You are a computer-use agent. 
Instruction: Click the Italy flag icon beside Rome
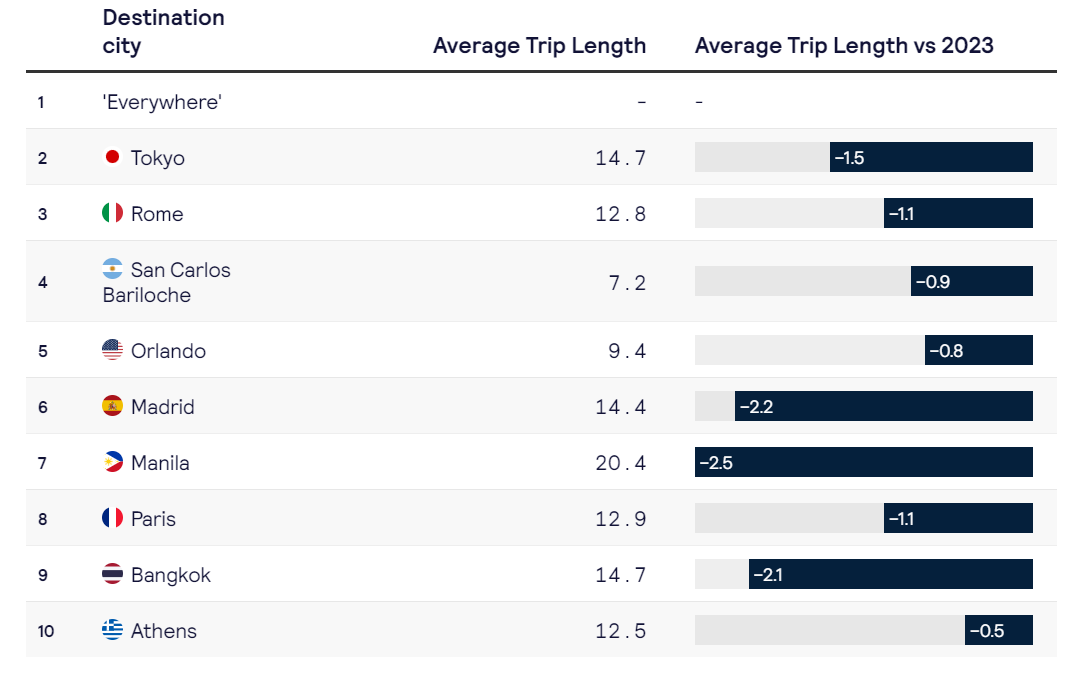point(112,213)
